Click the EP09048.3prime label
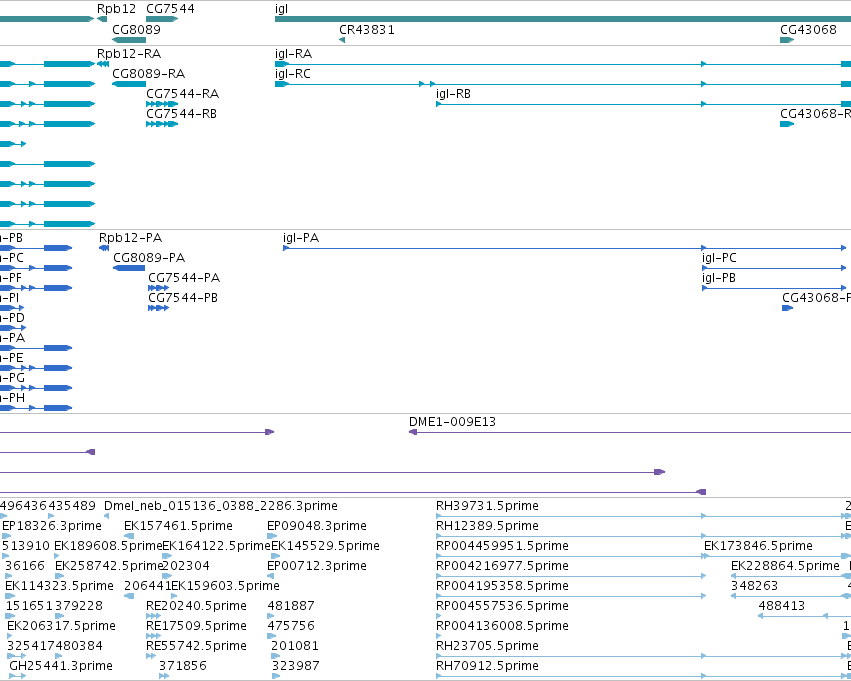The width and height of the screenshot is (851, 681). tap(316, 526)
